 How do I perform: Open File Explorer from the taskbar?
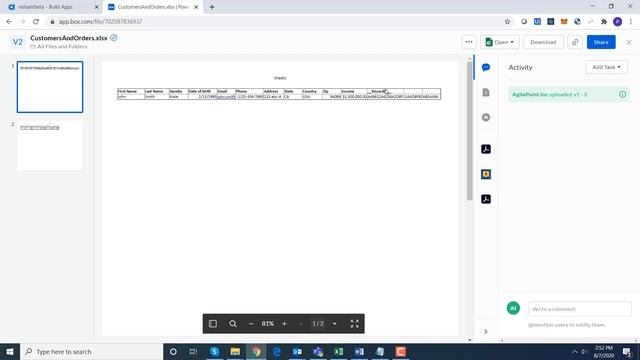[x=235, y=351]
